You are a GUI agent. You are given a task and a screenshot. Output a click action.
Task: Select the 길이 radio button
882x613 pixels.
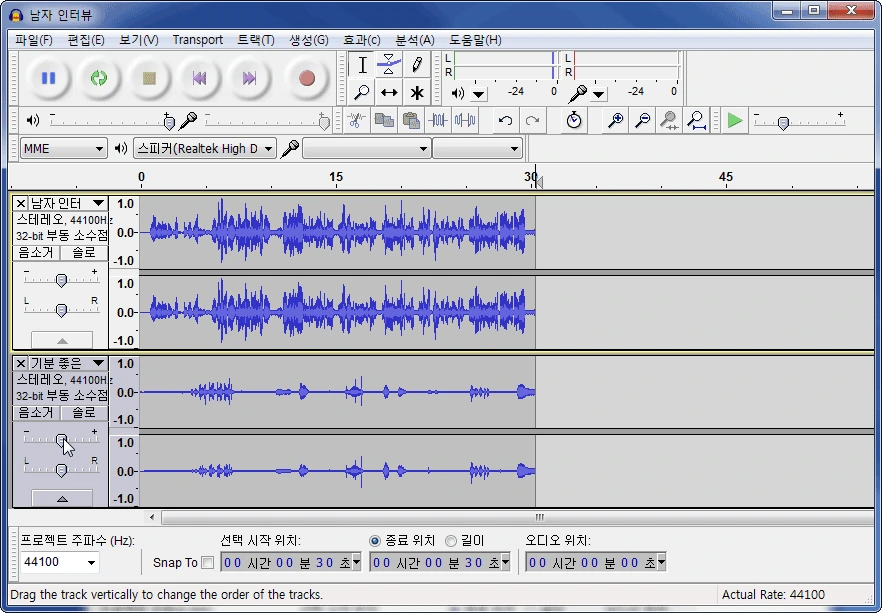coord(451,540)
